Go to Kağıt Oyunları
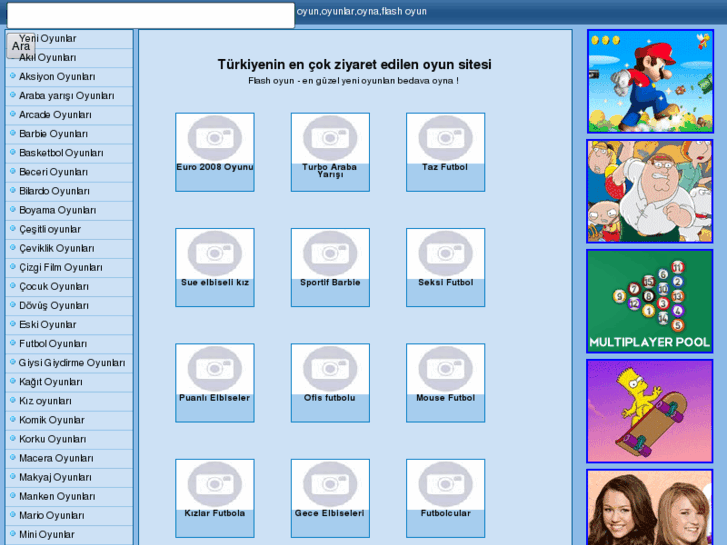The height and width of the screenshot is (545, 727). coord(51,382)
